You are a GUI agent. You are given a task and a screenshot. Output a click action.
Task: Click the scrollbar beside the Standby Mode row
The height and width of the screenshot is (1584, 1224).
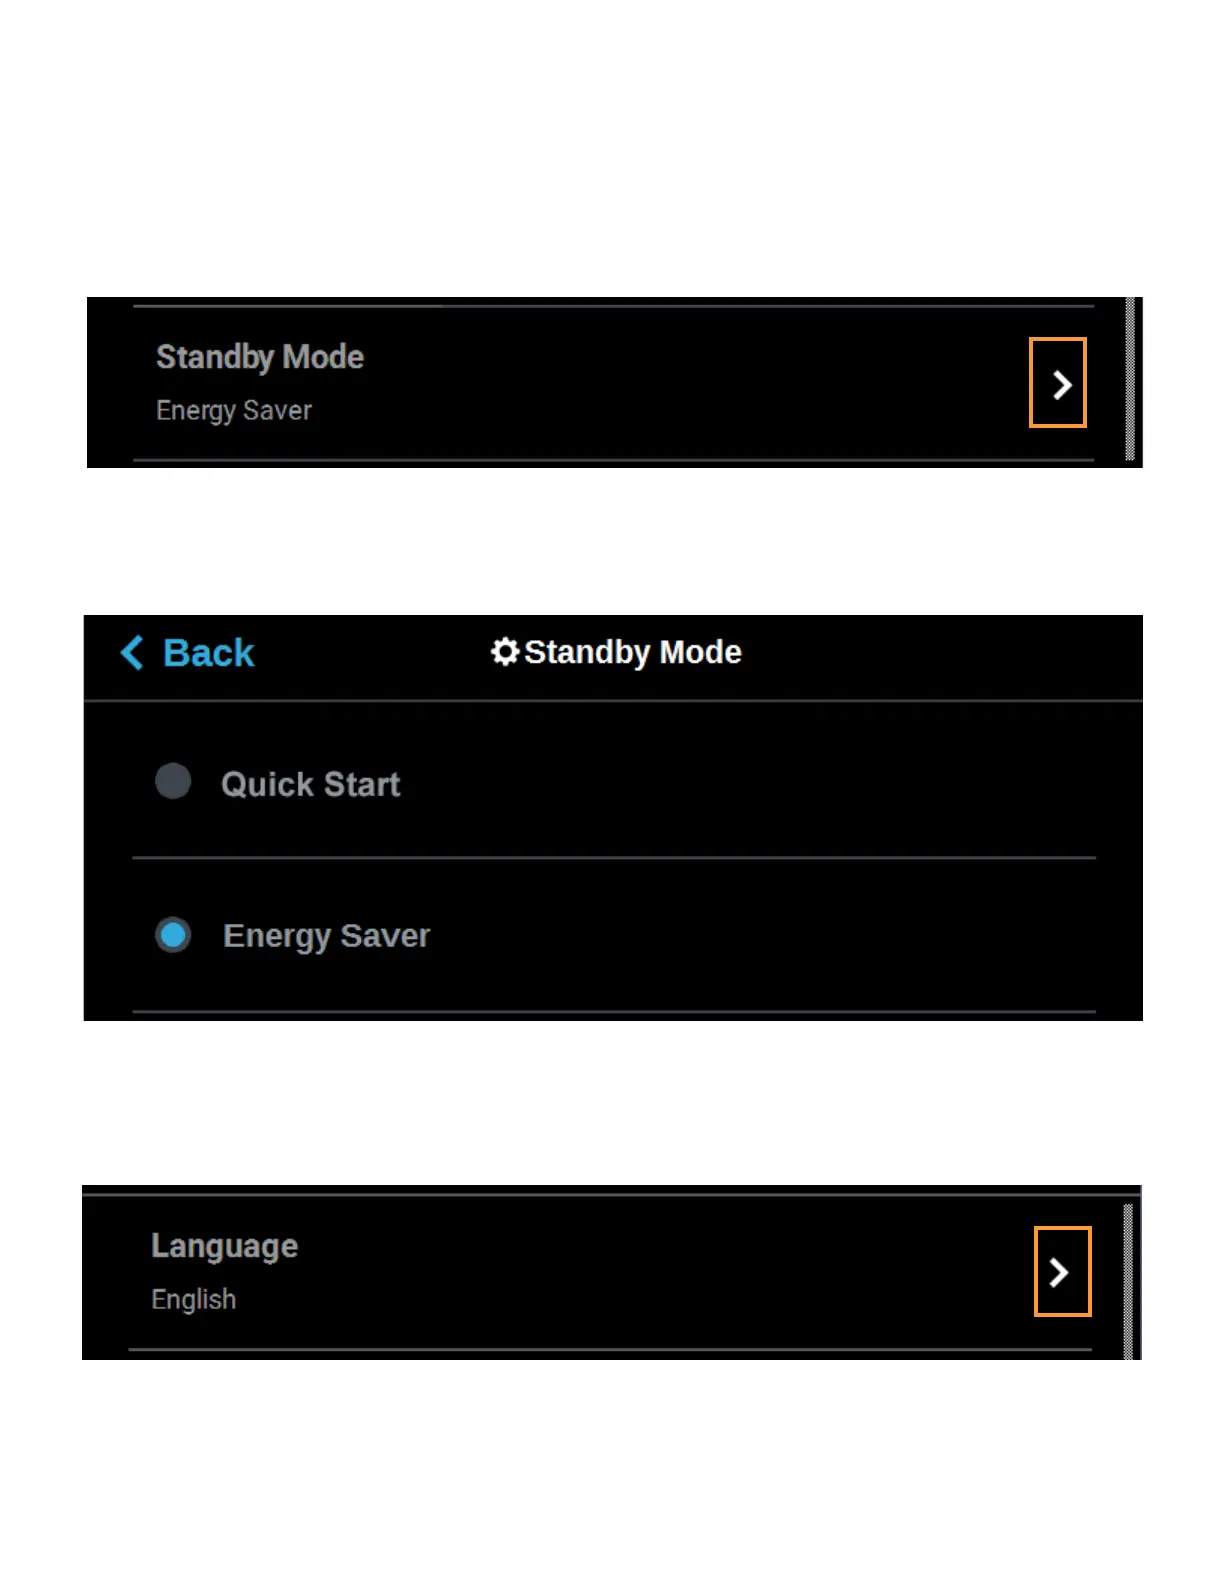coord(1130,380)
